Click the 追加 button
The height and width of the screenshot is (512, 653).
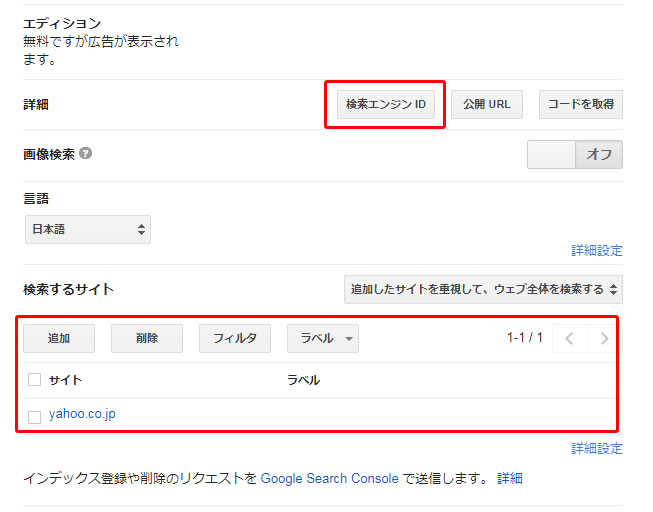tap(59, 338)
